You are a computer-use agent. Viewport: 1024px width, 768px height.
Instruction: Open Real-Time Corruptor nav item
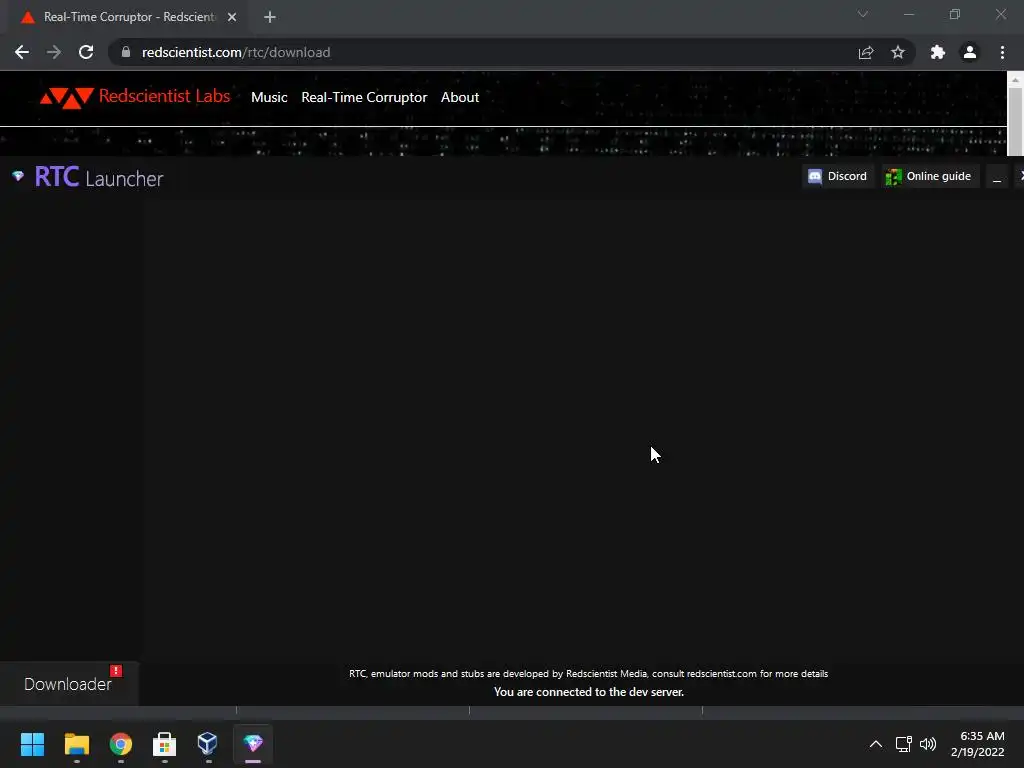pyautogui.click(x=364, y=97)
